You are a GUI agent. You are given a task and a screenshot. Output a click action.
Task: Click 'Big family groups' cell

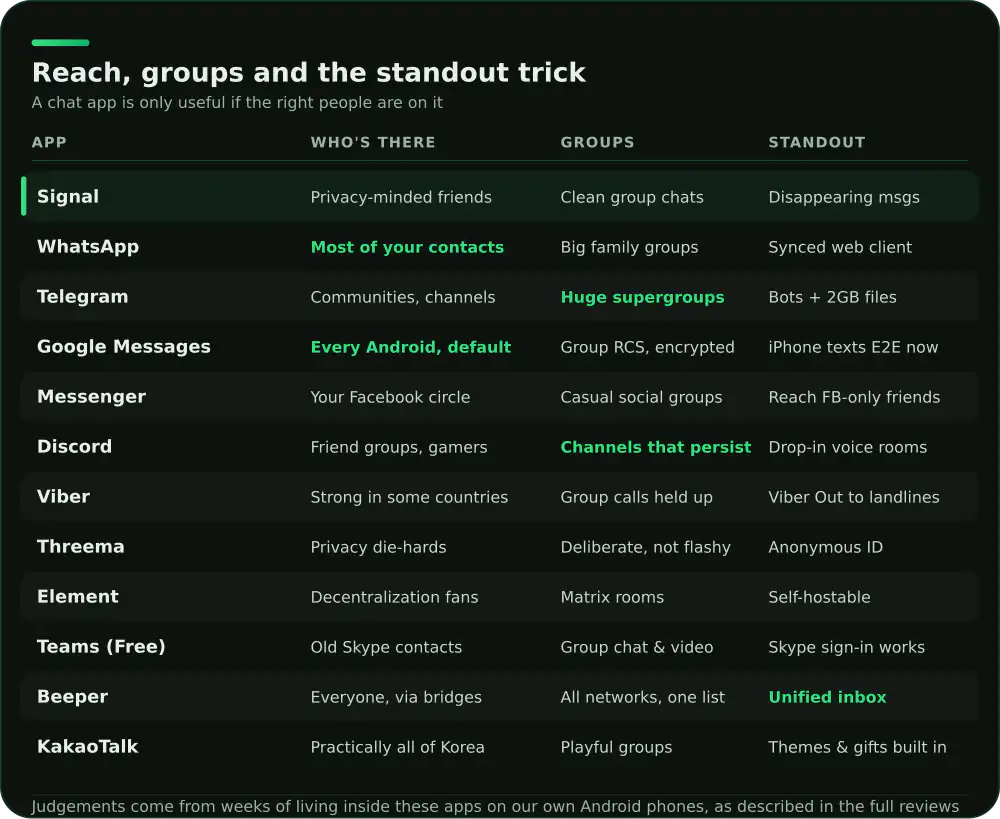tap(629, 247)
